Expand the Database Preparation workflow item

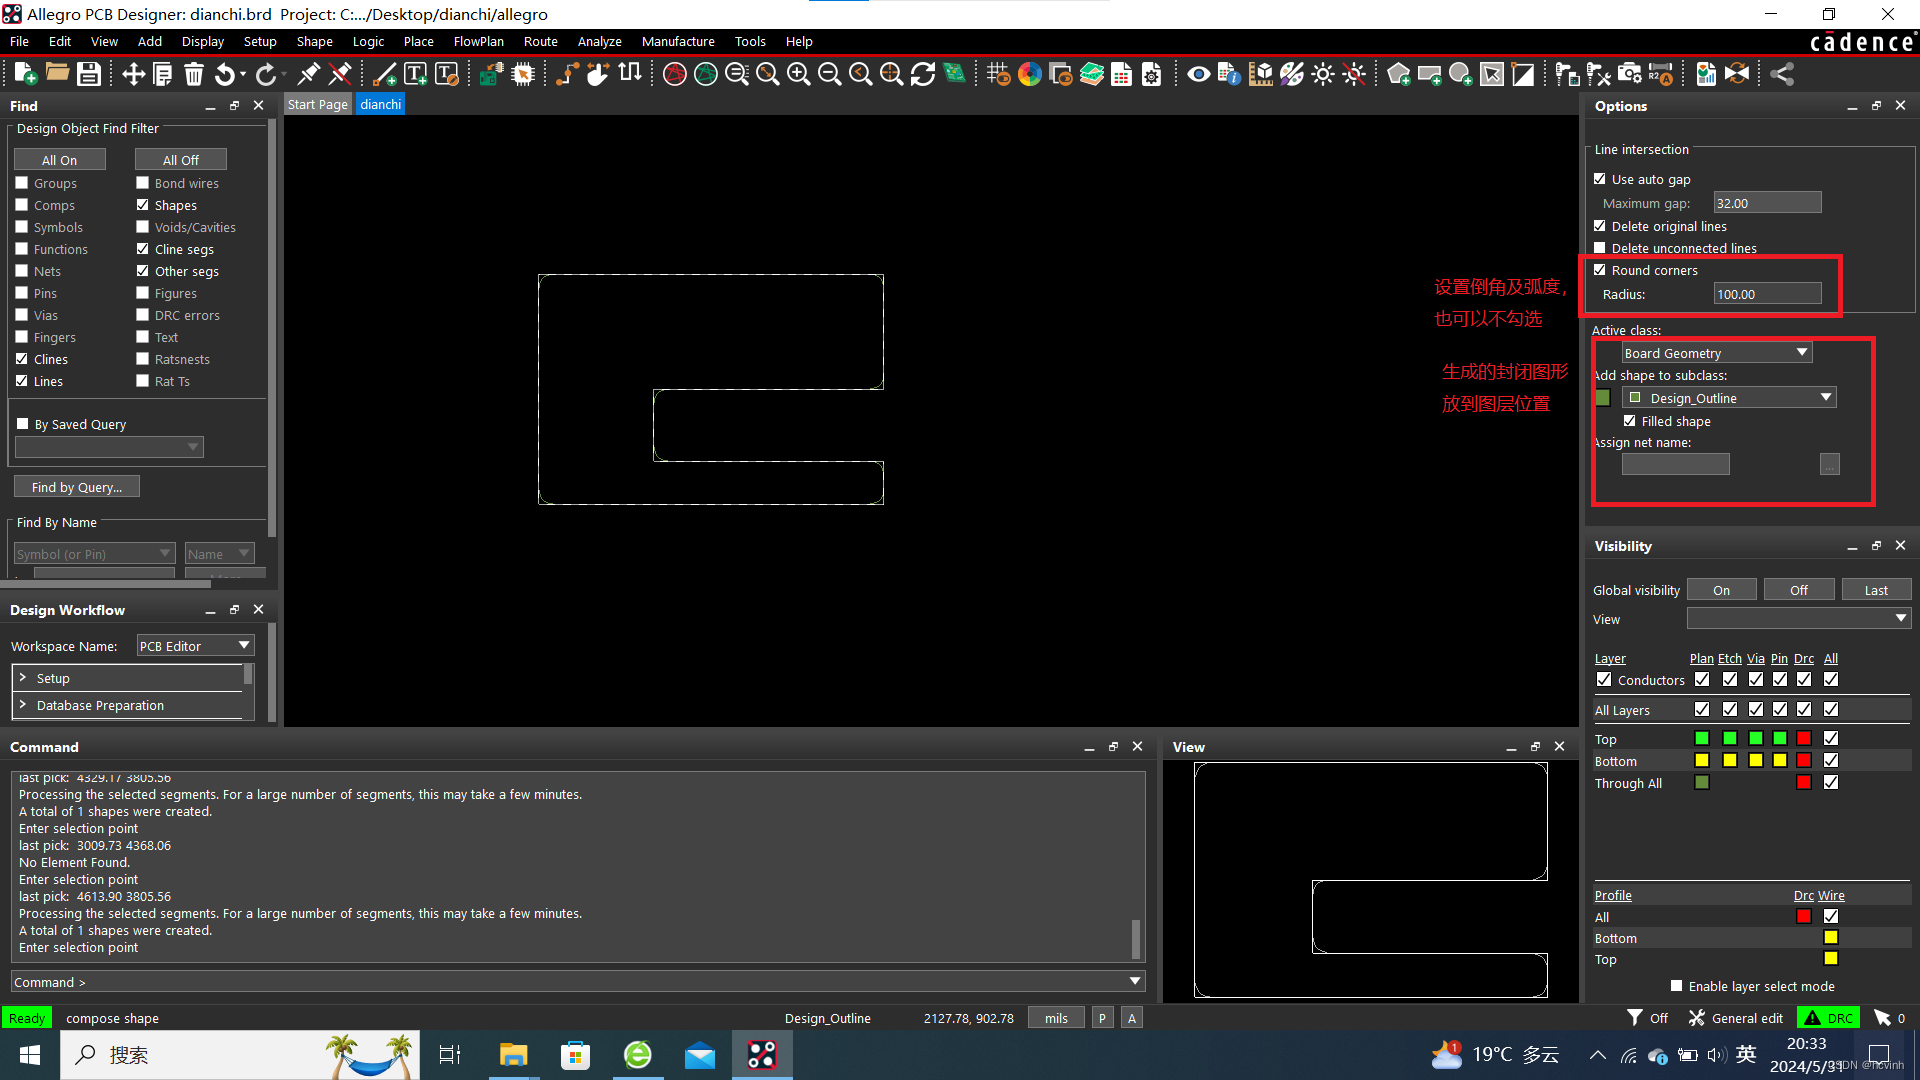coord(23,705)
